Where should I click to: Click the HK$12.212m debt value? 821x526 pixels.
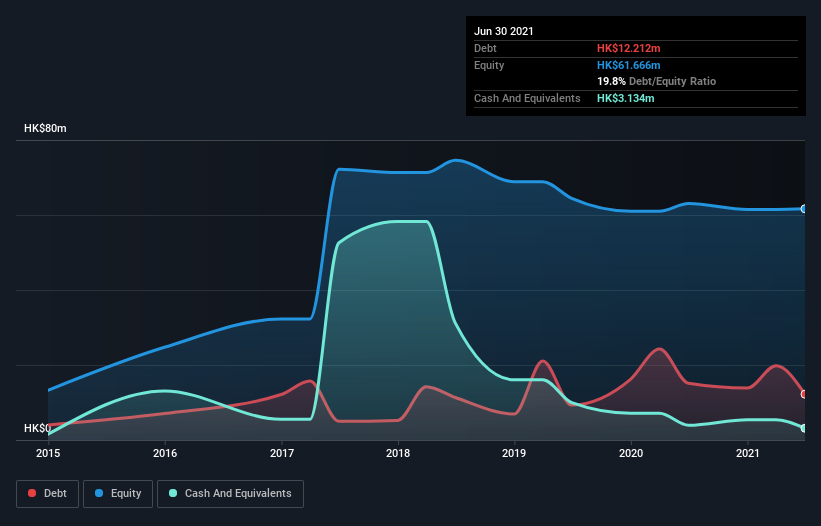click(628, 48)
